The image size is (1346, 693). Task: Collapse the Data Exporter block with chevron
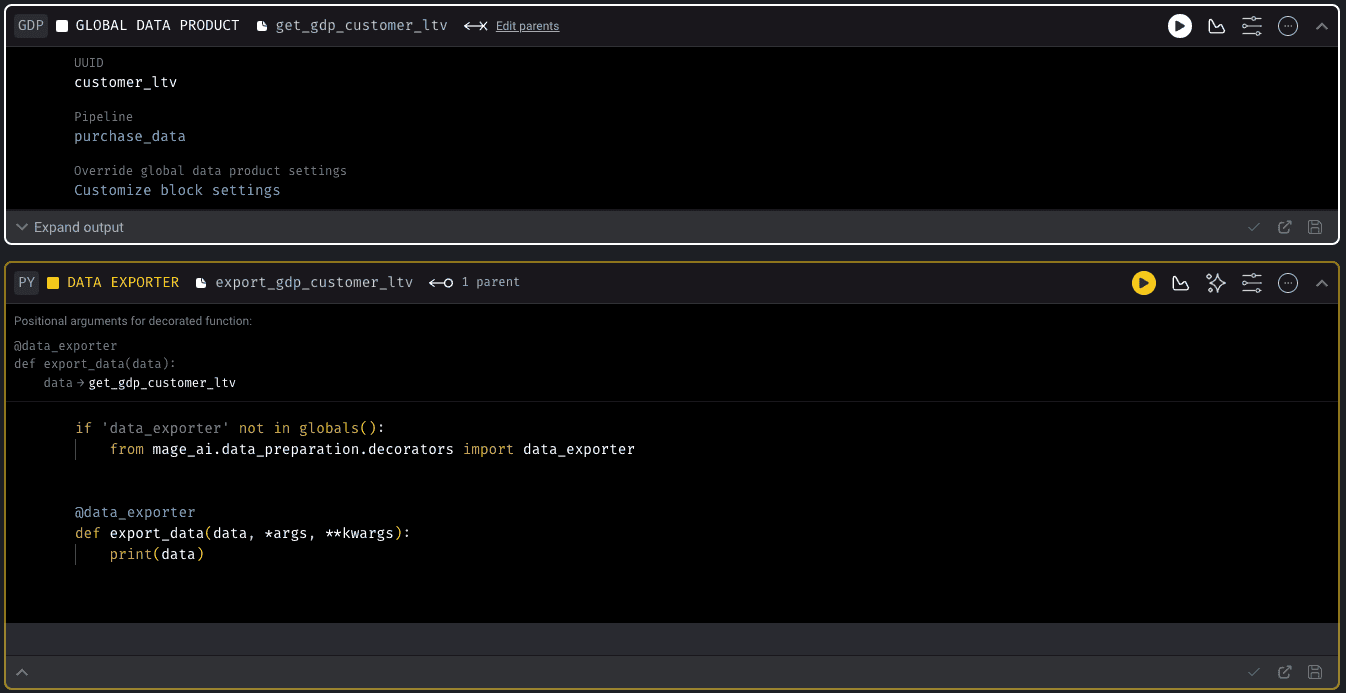coord(1322,283)
